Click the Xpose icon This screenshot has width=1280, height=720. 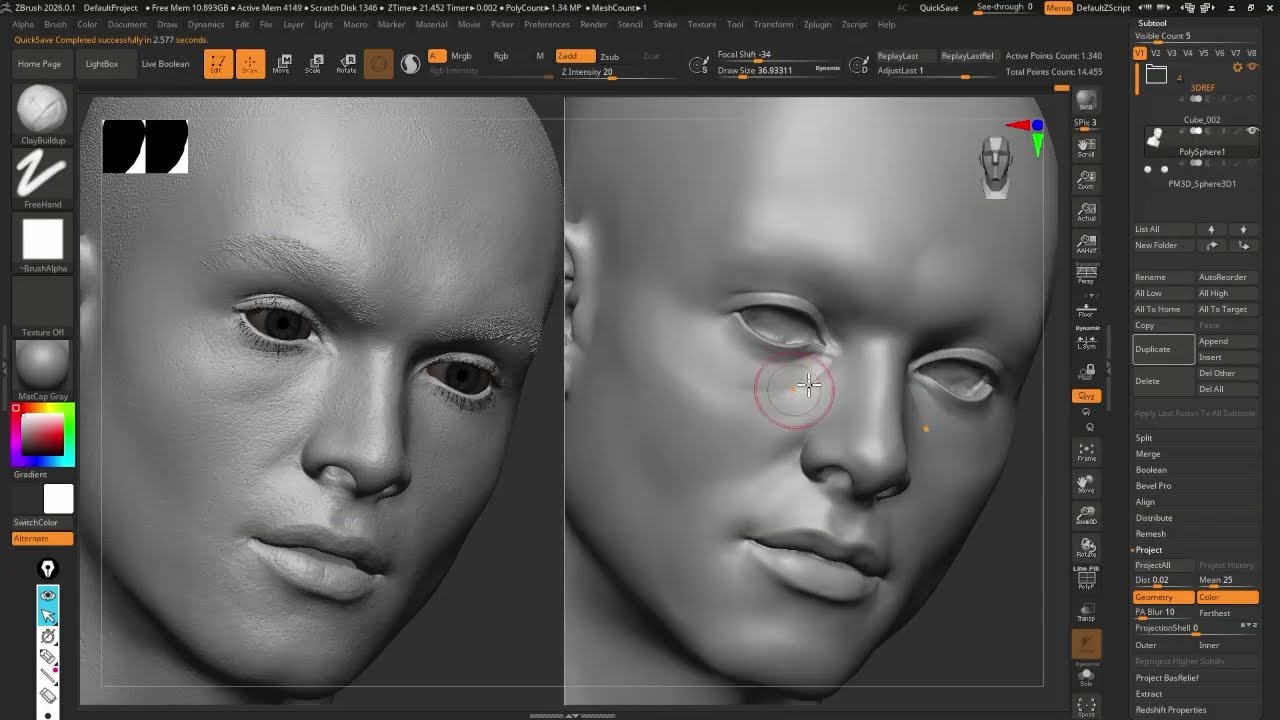click(1086, 708)
